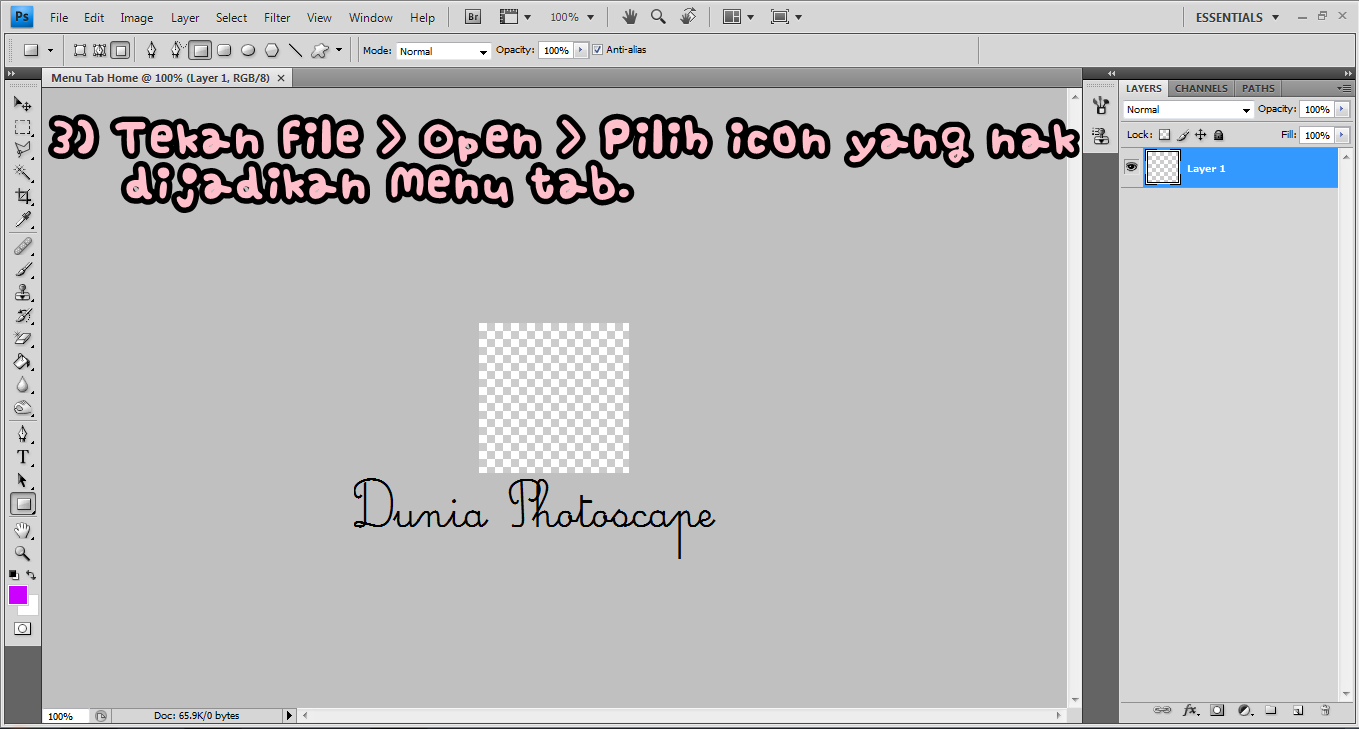Click the status bar zoom percentage field

click(x=65, y=716)
